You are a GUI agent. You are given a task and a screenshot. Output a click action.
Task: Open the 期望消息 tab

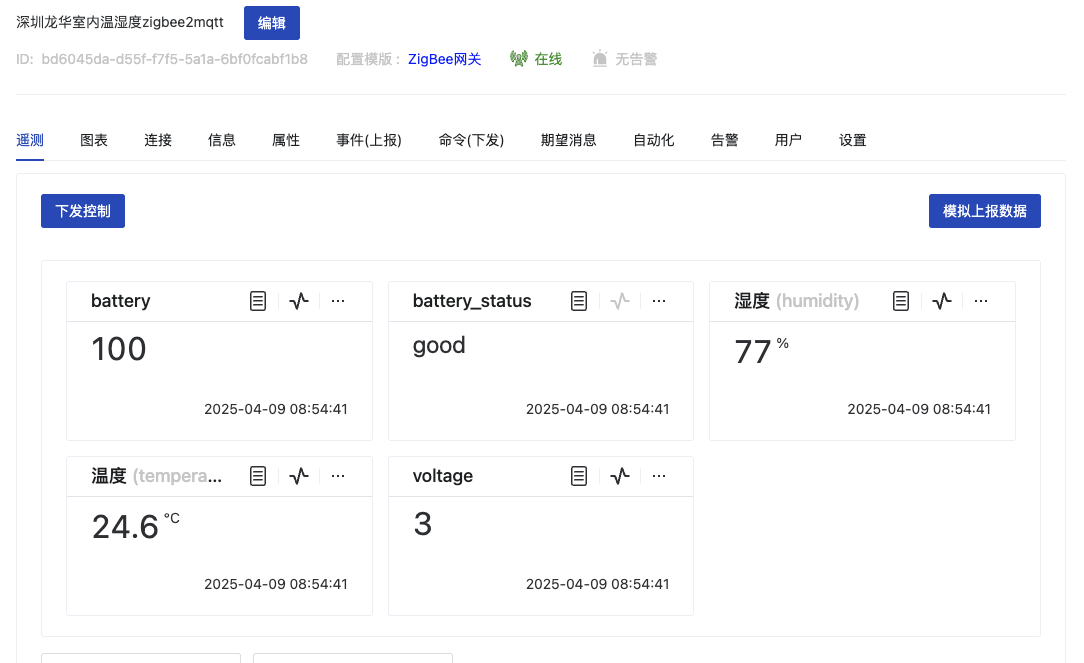click(568, 140)
